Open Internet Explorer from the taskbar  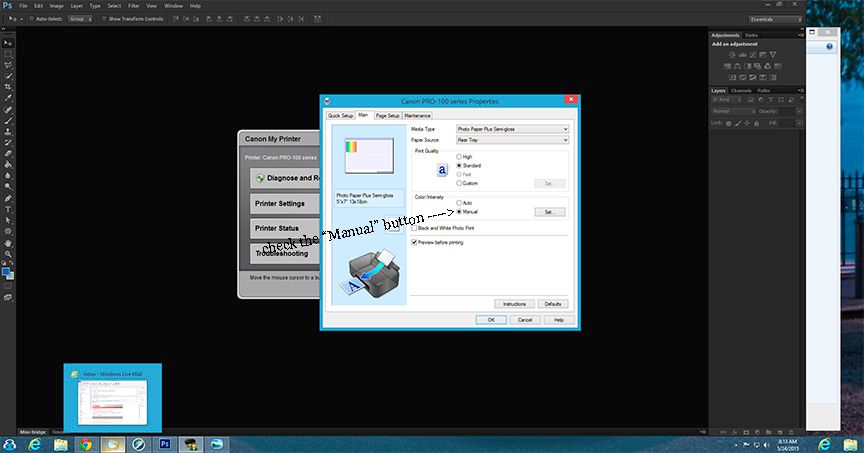coord(36,443)
